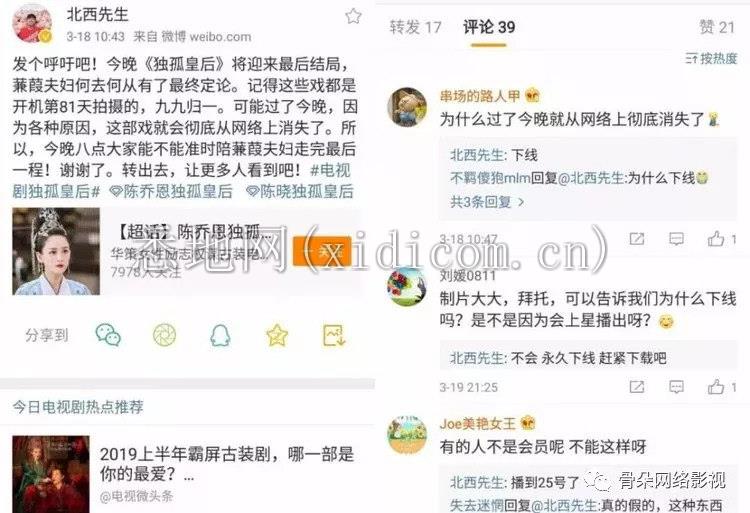Share the post to WeChat
The height and width of the screenshot is (513, 750).
click(108, 335)
